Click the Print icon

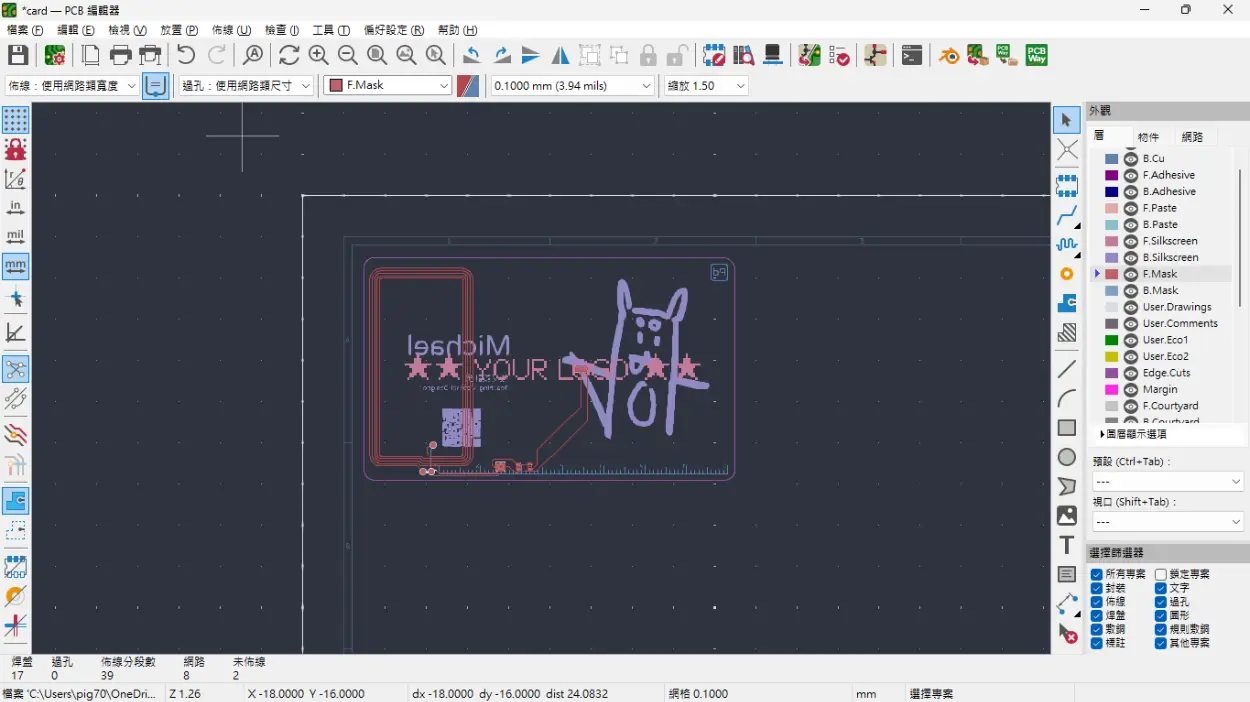(121, 55)
